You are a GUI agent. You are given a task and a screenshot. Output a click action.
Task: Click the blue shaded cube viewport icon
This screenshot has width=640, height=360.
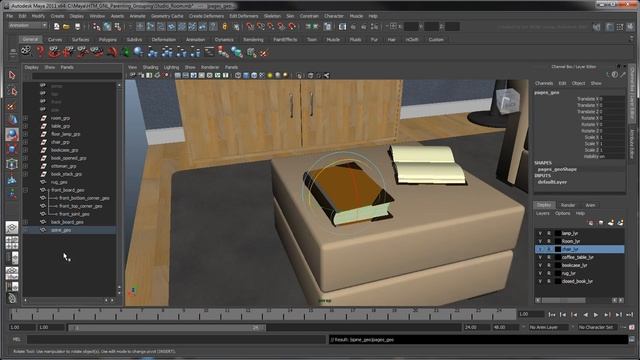click(x=246, y=76)
